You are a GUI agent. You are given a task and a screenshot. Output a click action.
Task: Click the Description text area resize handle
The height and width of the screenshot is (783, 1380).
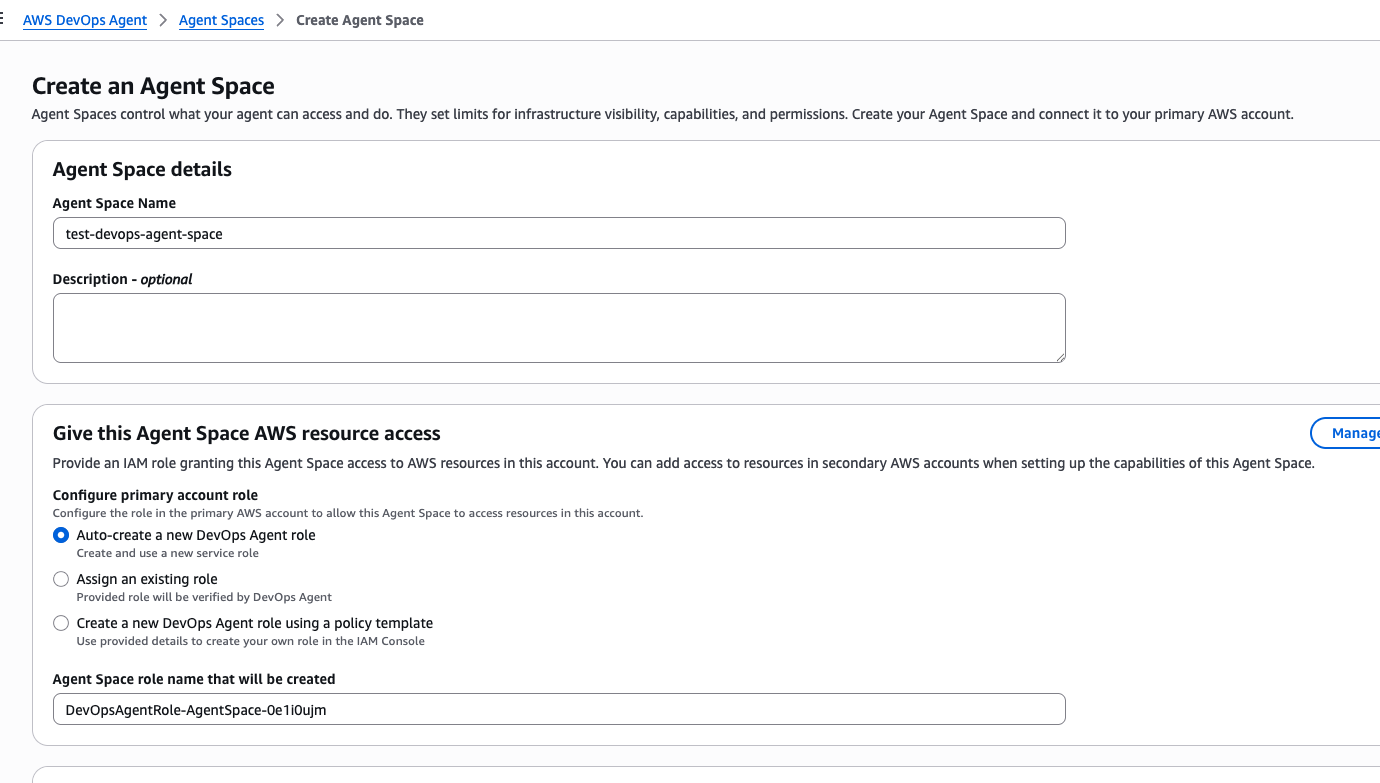(x=1060, y=357)
